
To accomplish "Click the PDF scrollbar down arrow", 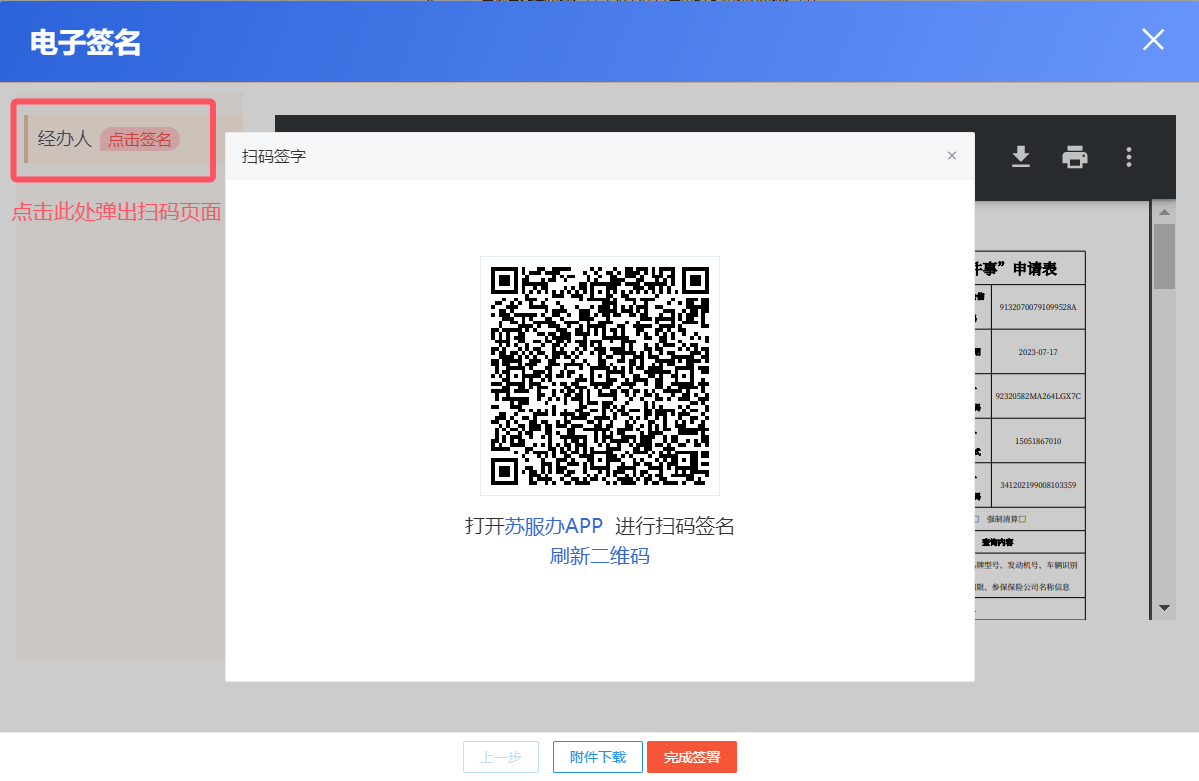I will click(x=1164, y=608).
